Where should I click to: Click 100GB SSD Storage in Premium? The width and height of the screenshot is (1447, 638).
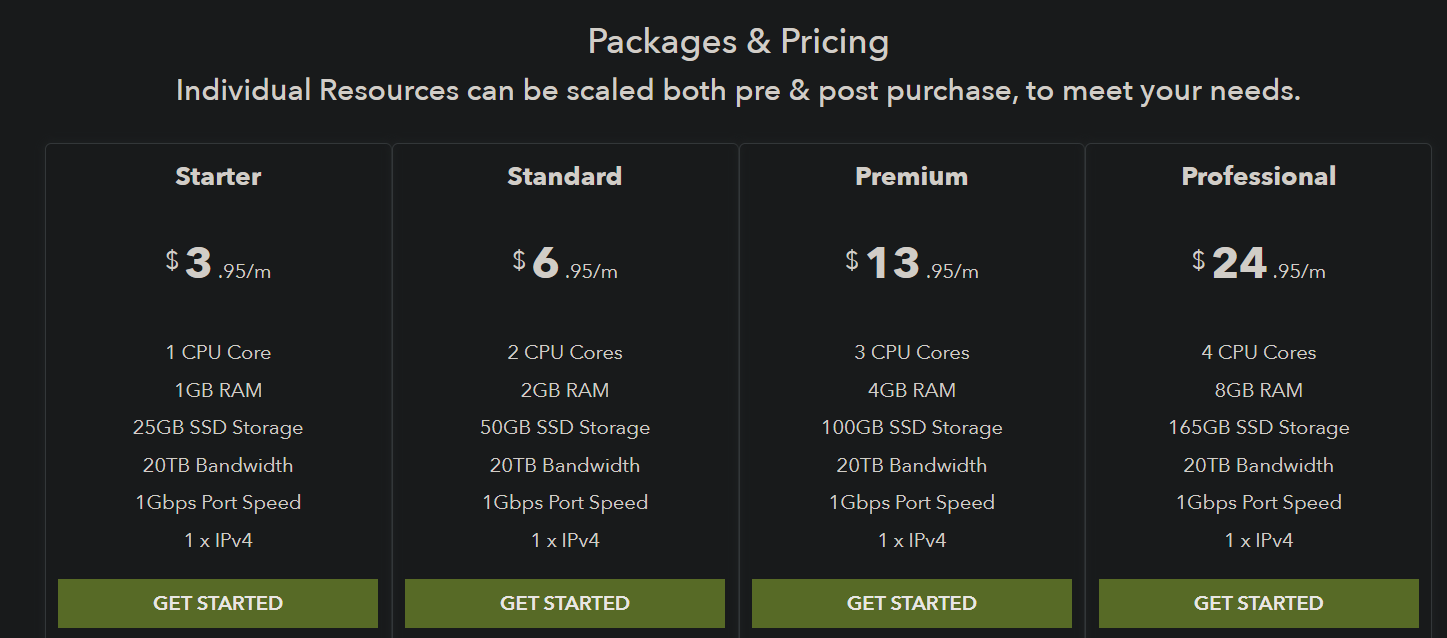[912, 427]
